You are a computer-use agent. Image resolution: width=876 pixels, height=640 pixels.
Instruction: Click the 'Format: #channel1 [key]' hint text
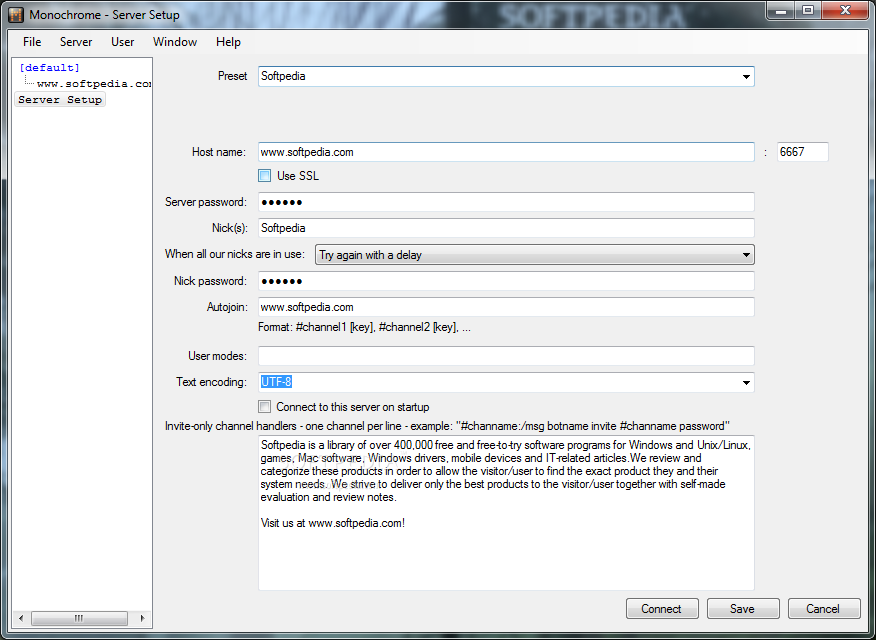pos(364,328)
